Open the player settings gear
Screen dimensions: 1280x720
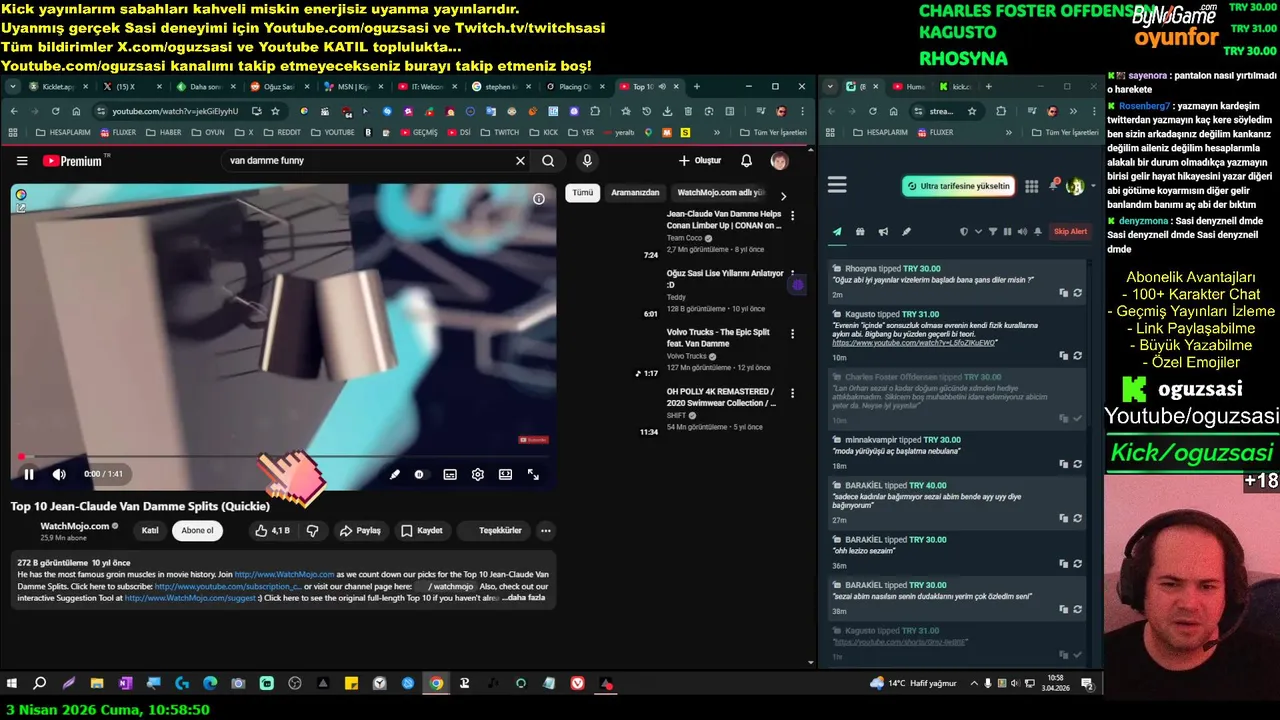pos(478,474)
